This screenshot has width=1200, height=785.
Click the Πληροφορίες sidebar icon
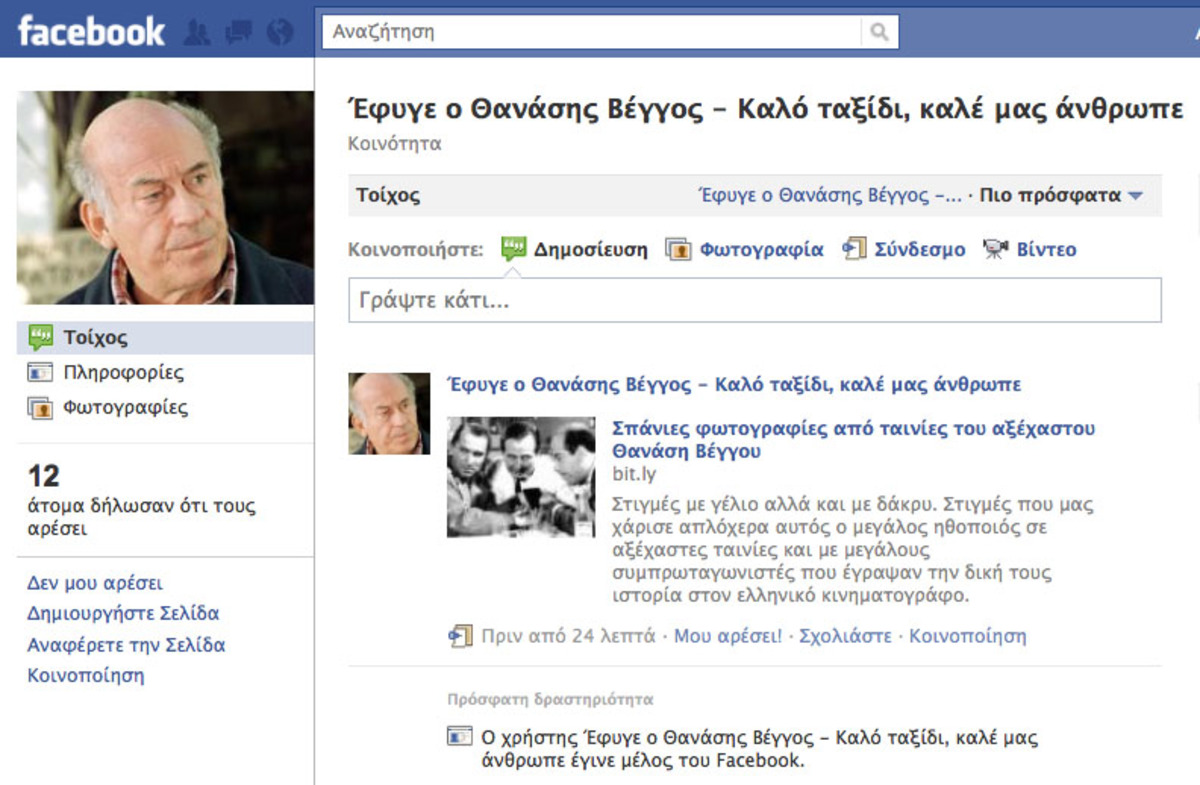point(40,373)
